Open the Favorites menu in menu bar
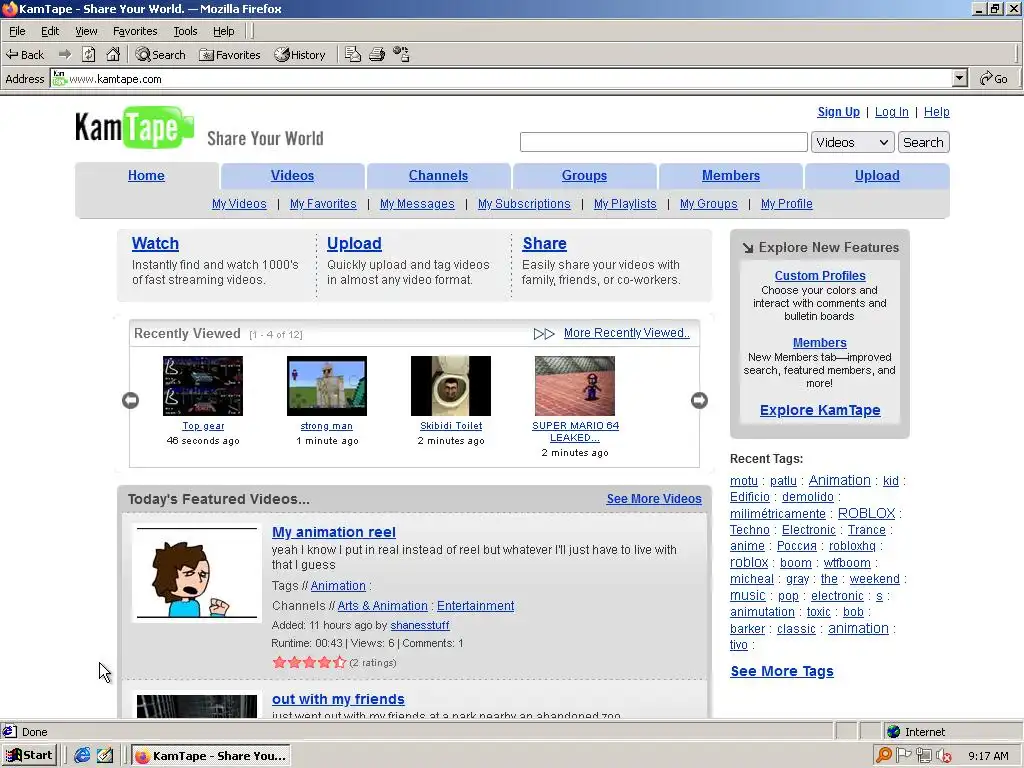The height and width of the screenshot is (768, 1024). tap(135, 31)
